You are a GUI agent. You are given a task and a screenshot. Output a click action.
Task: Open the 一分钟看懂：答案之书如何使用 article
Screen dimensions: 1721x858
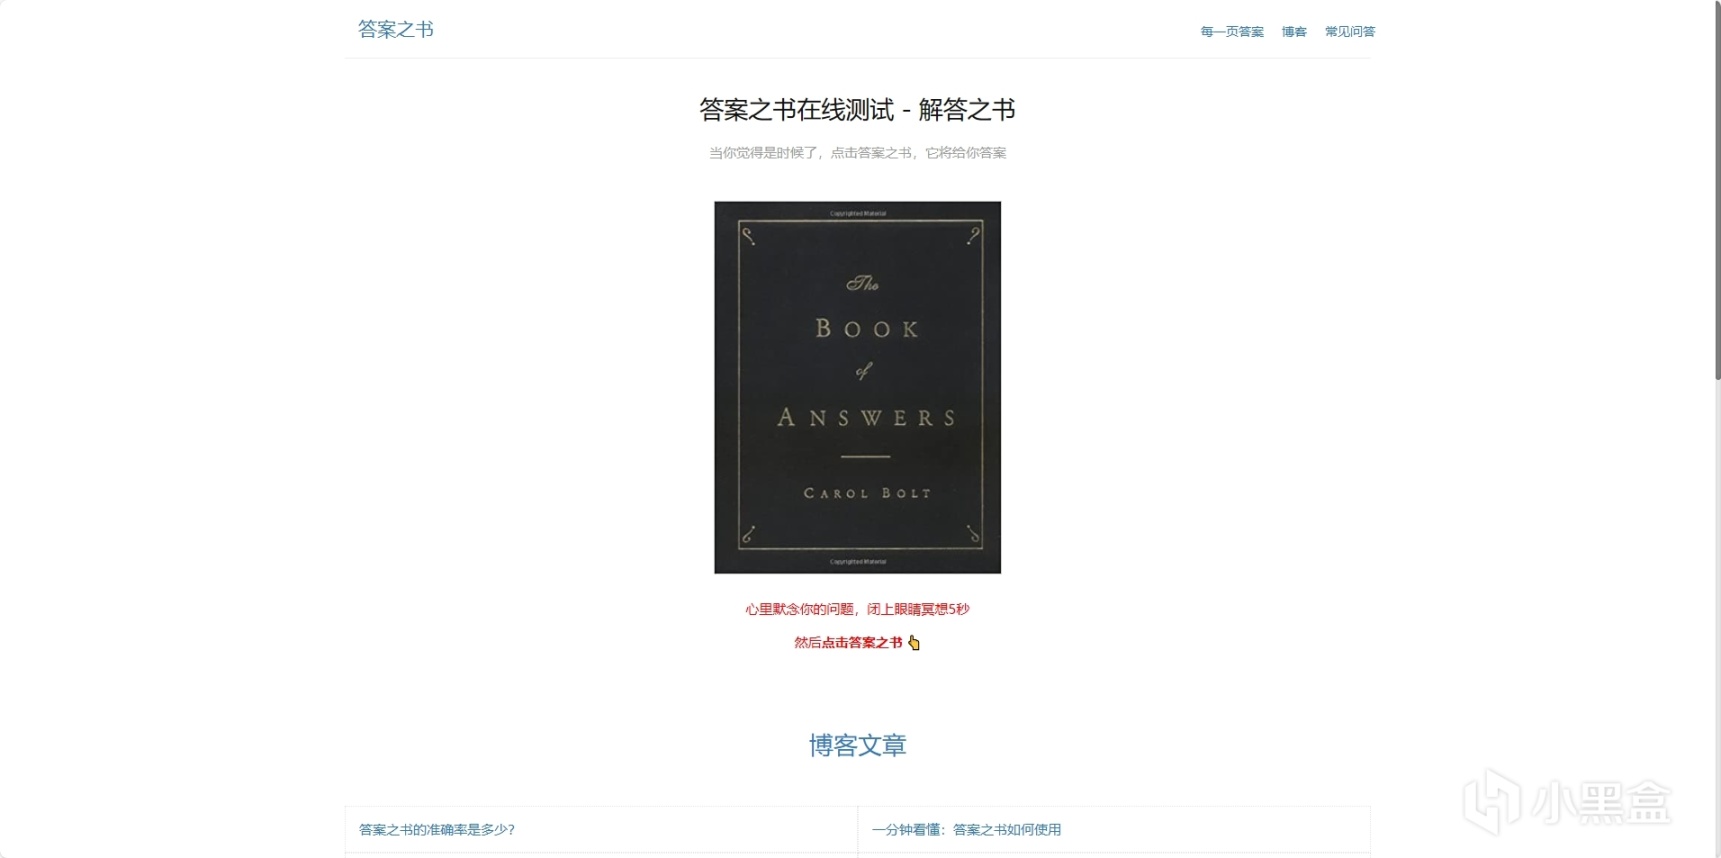(966, 830)
